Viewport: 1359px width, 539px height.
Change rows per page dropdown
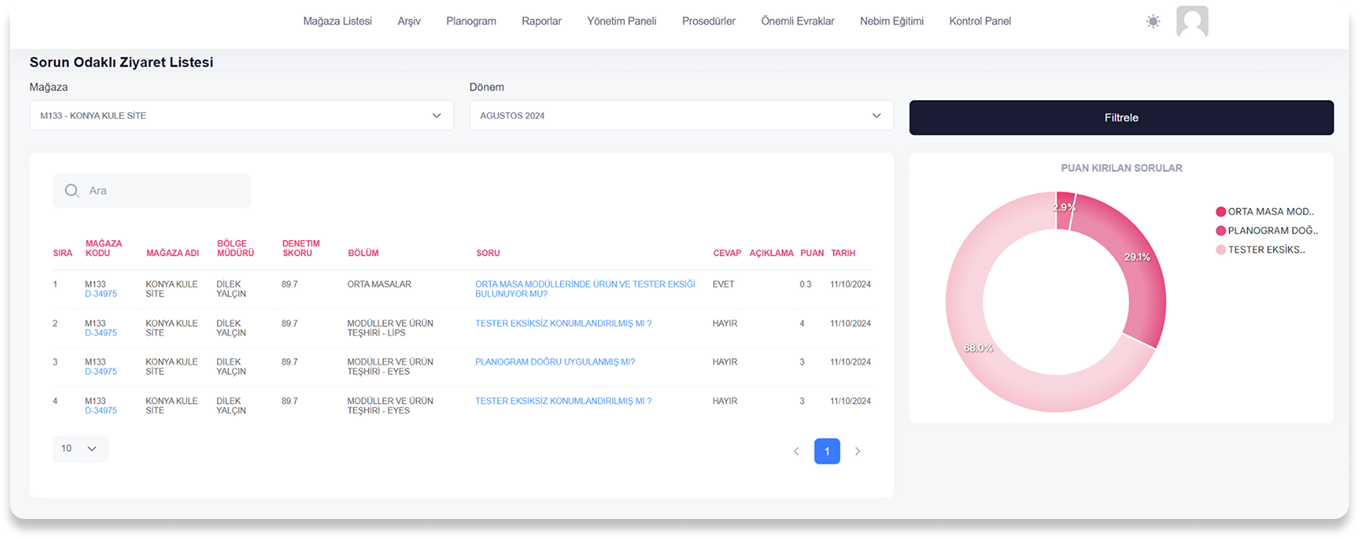80,449
